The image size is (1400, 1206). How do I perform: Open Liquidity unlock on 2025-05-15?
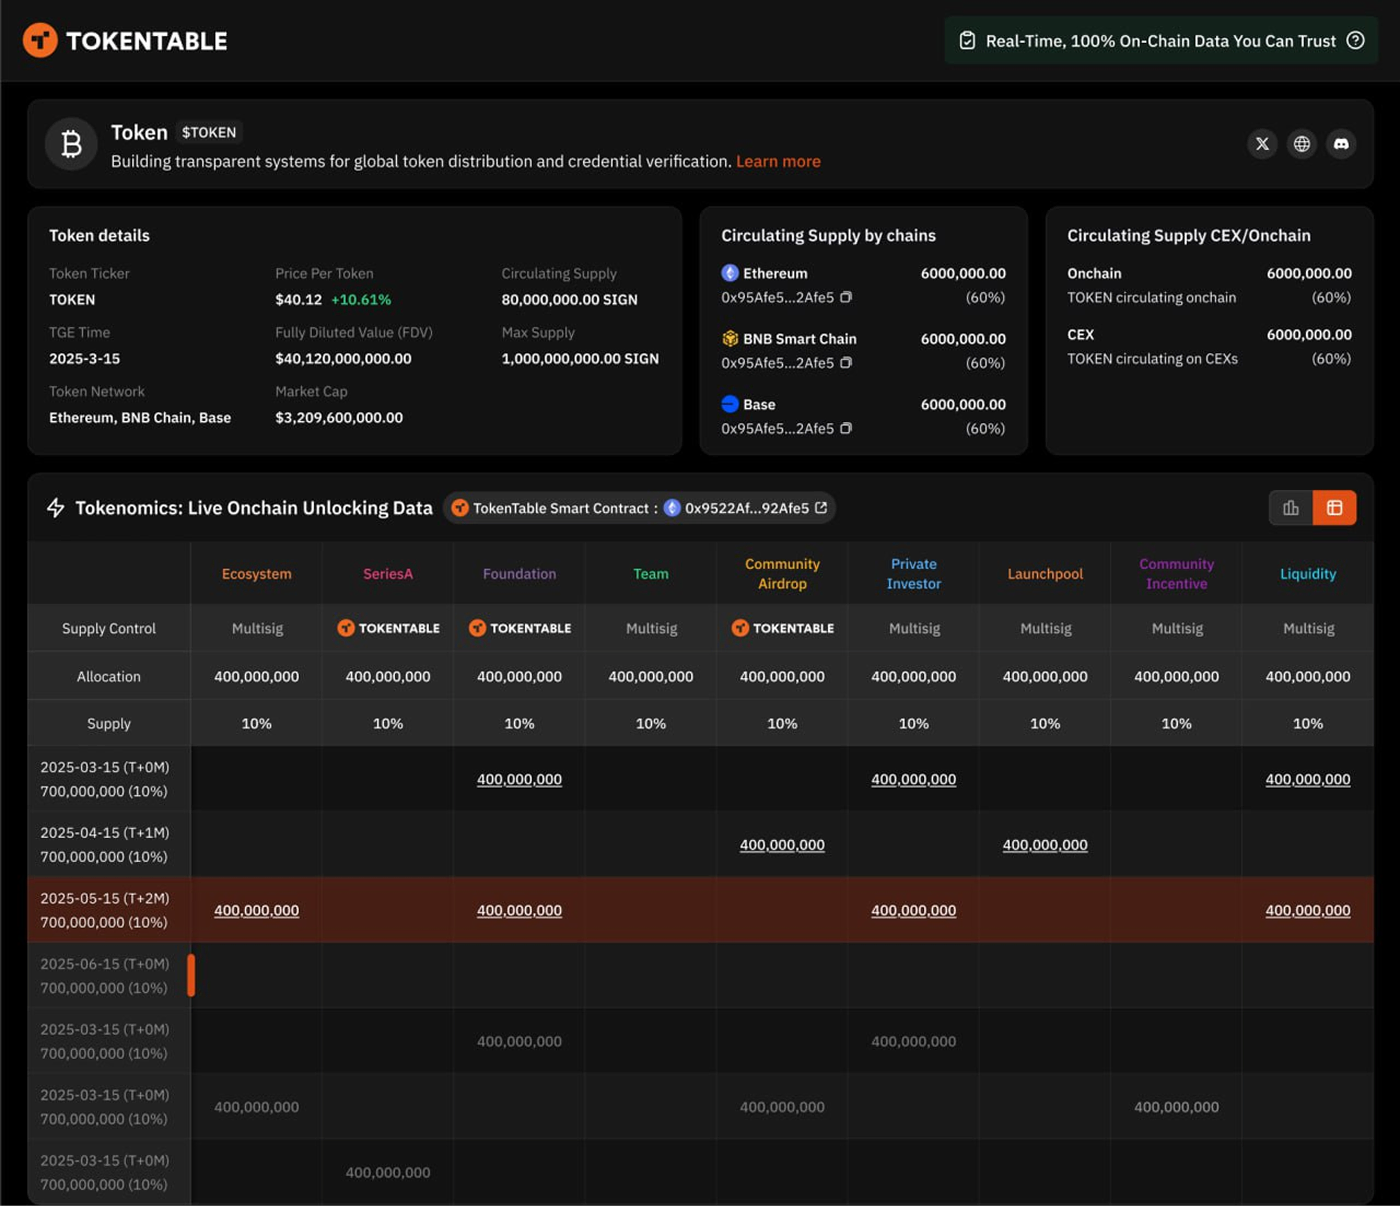click(1308, 910)
